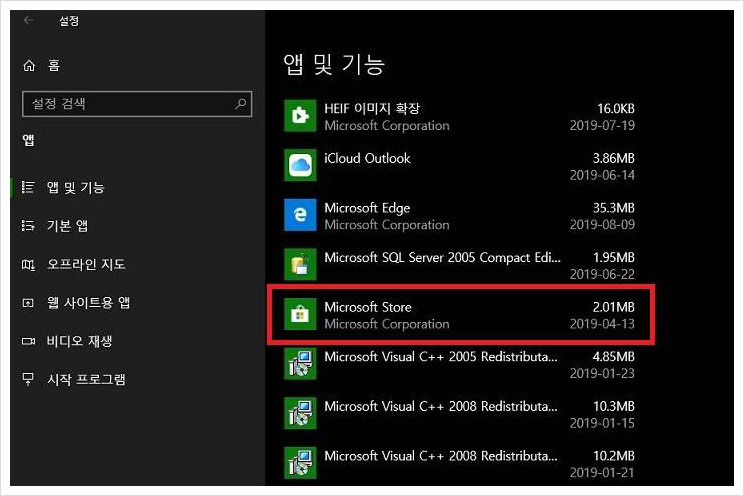This screenshot has height=496, width=744.
Task: Open the 기본 앱 section
Action: click(x=67, y=226)
